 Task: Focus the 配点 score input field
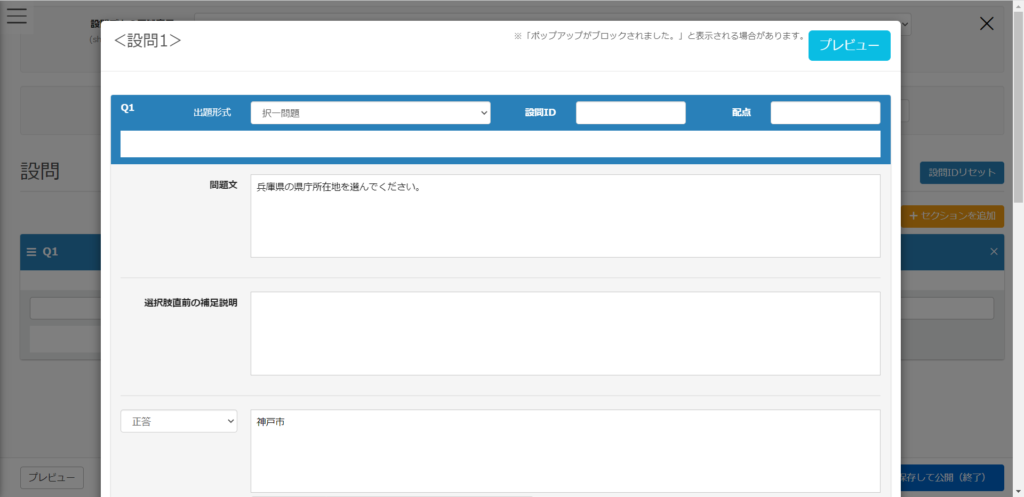click(824, 113)
